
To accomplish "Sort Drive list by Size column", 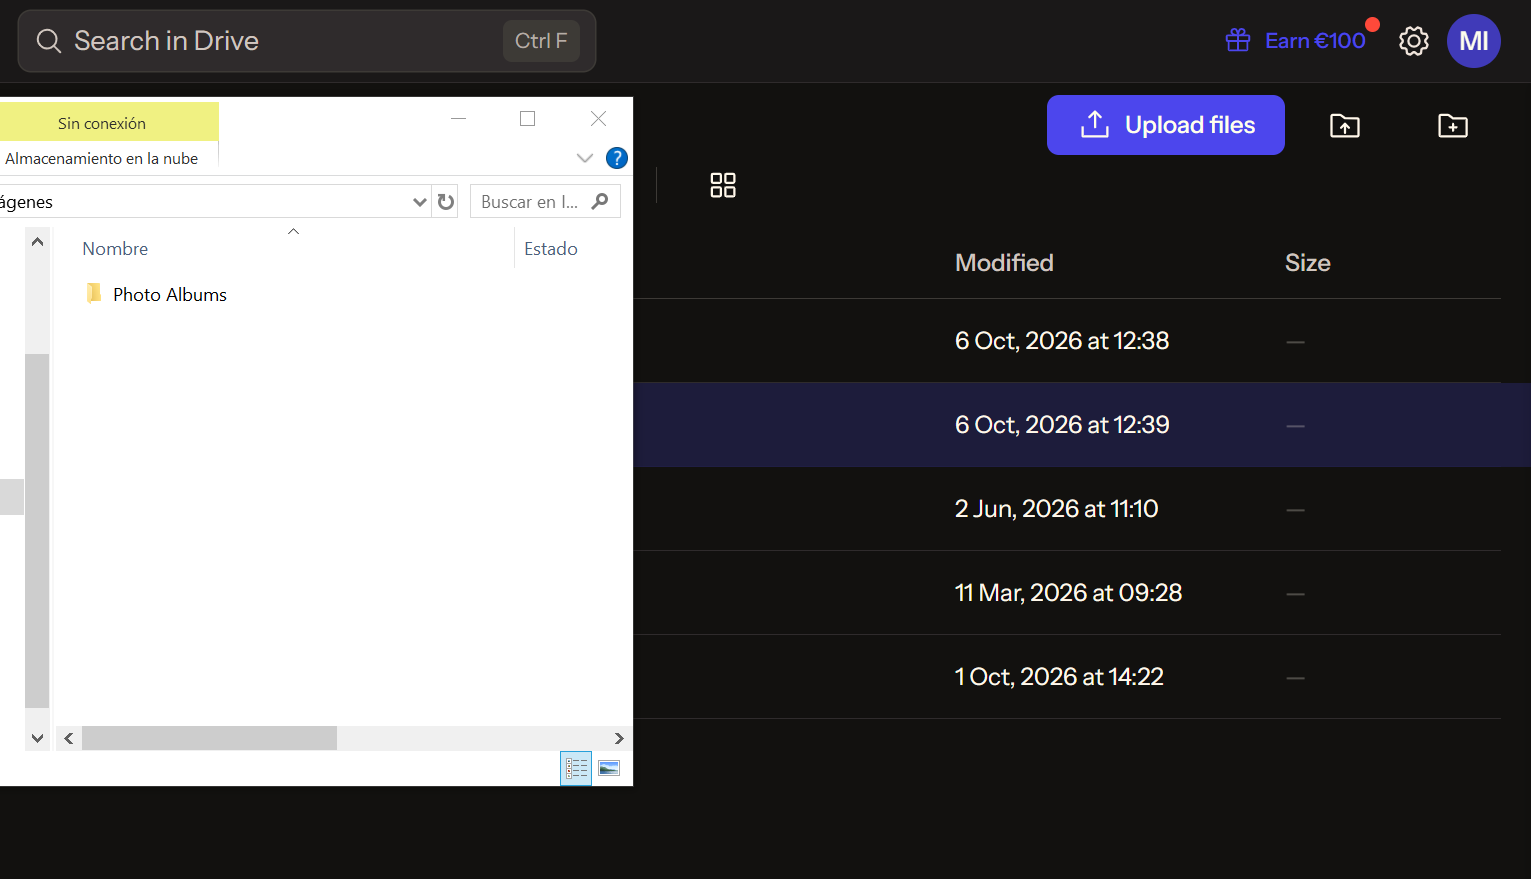I will point(1307,263).
